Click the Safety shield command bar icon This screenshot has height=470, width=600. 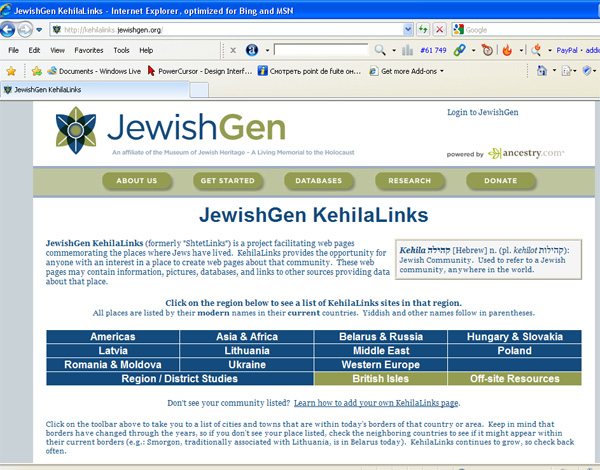[x=587, y=70]
